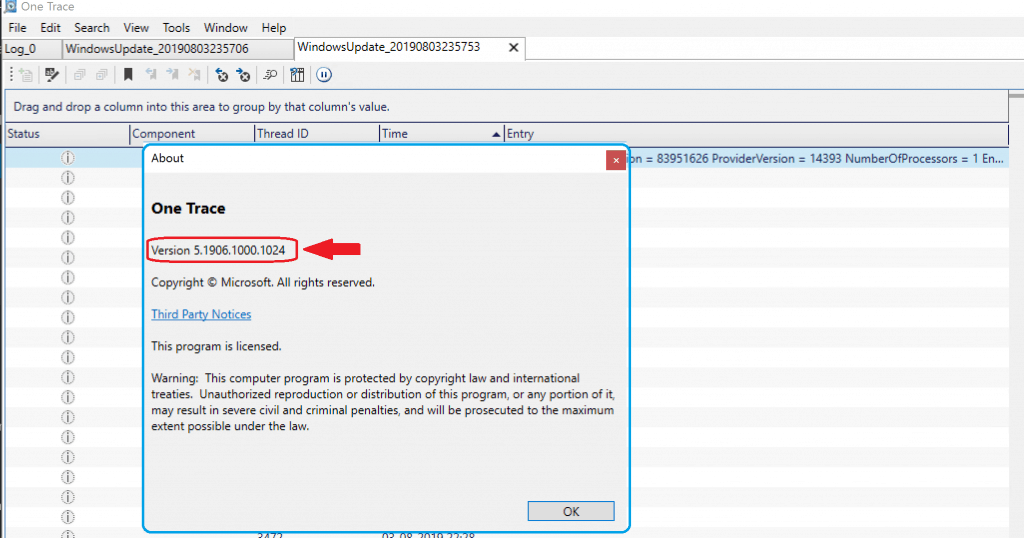Click the collapse all groups icon
Viewport: 1024px width, 538px height.
(80, 75)
